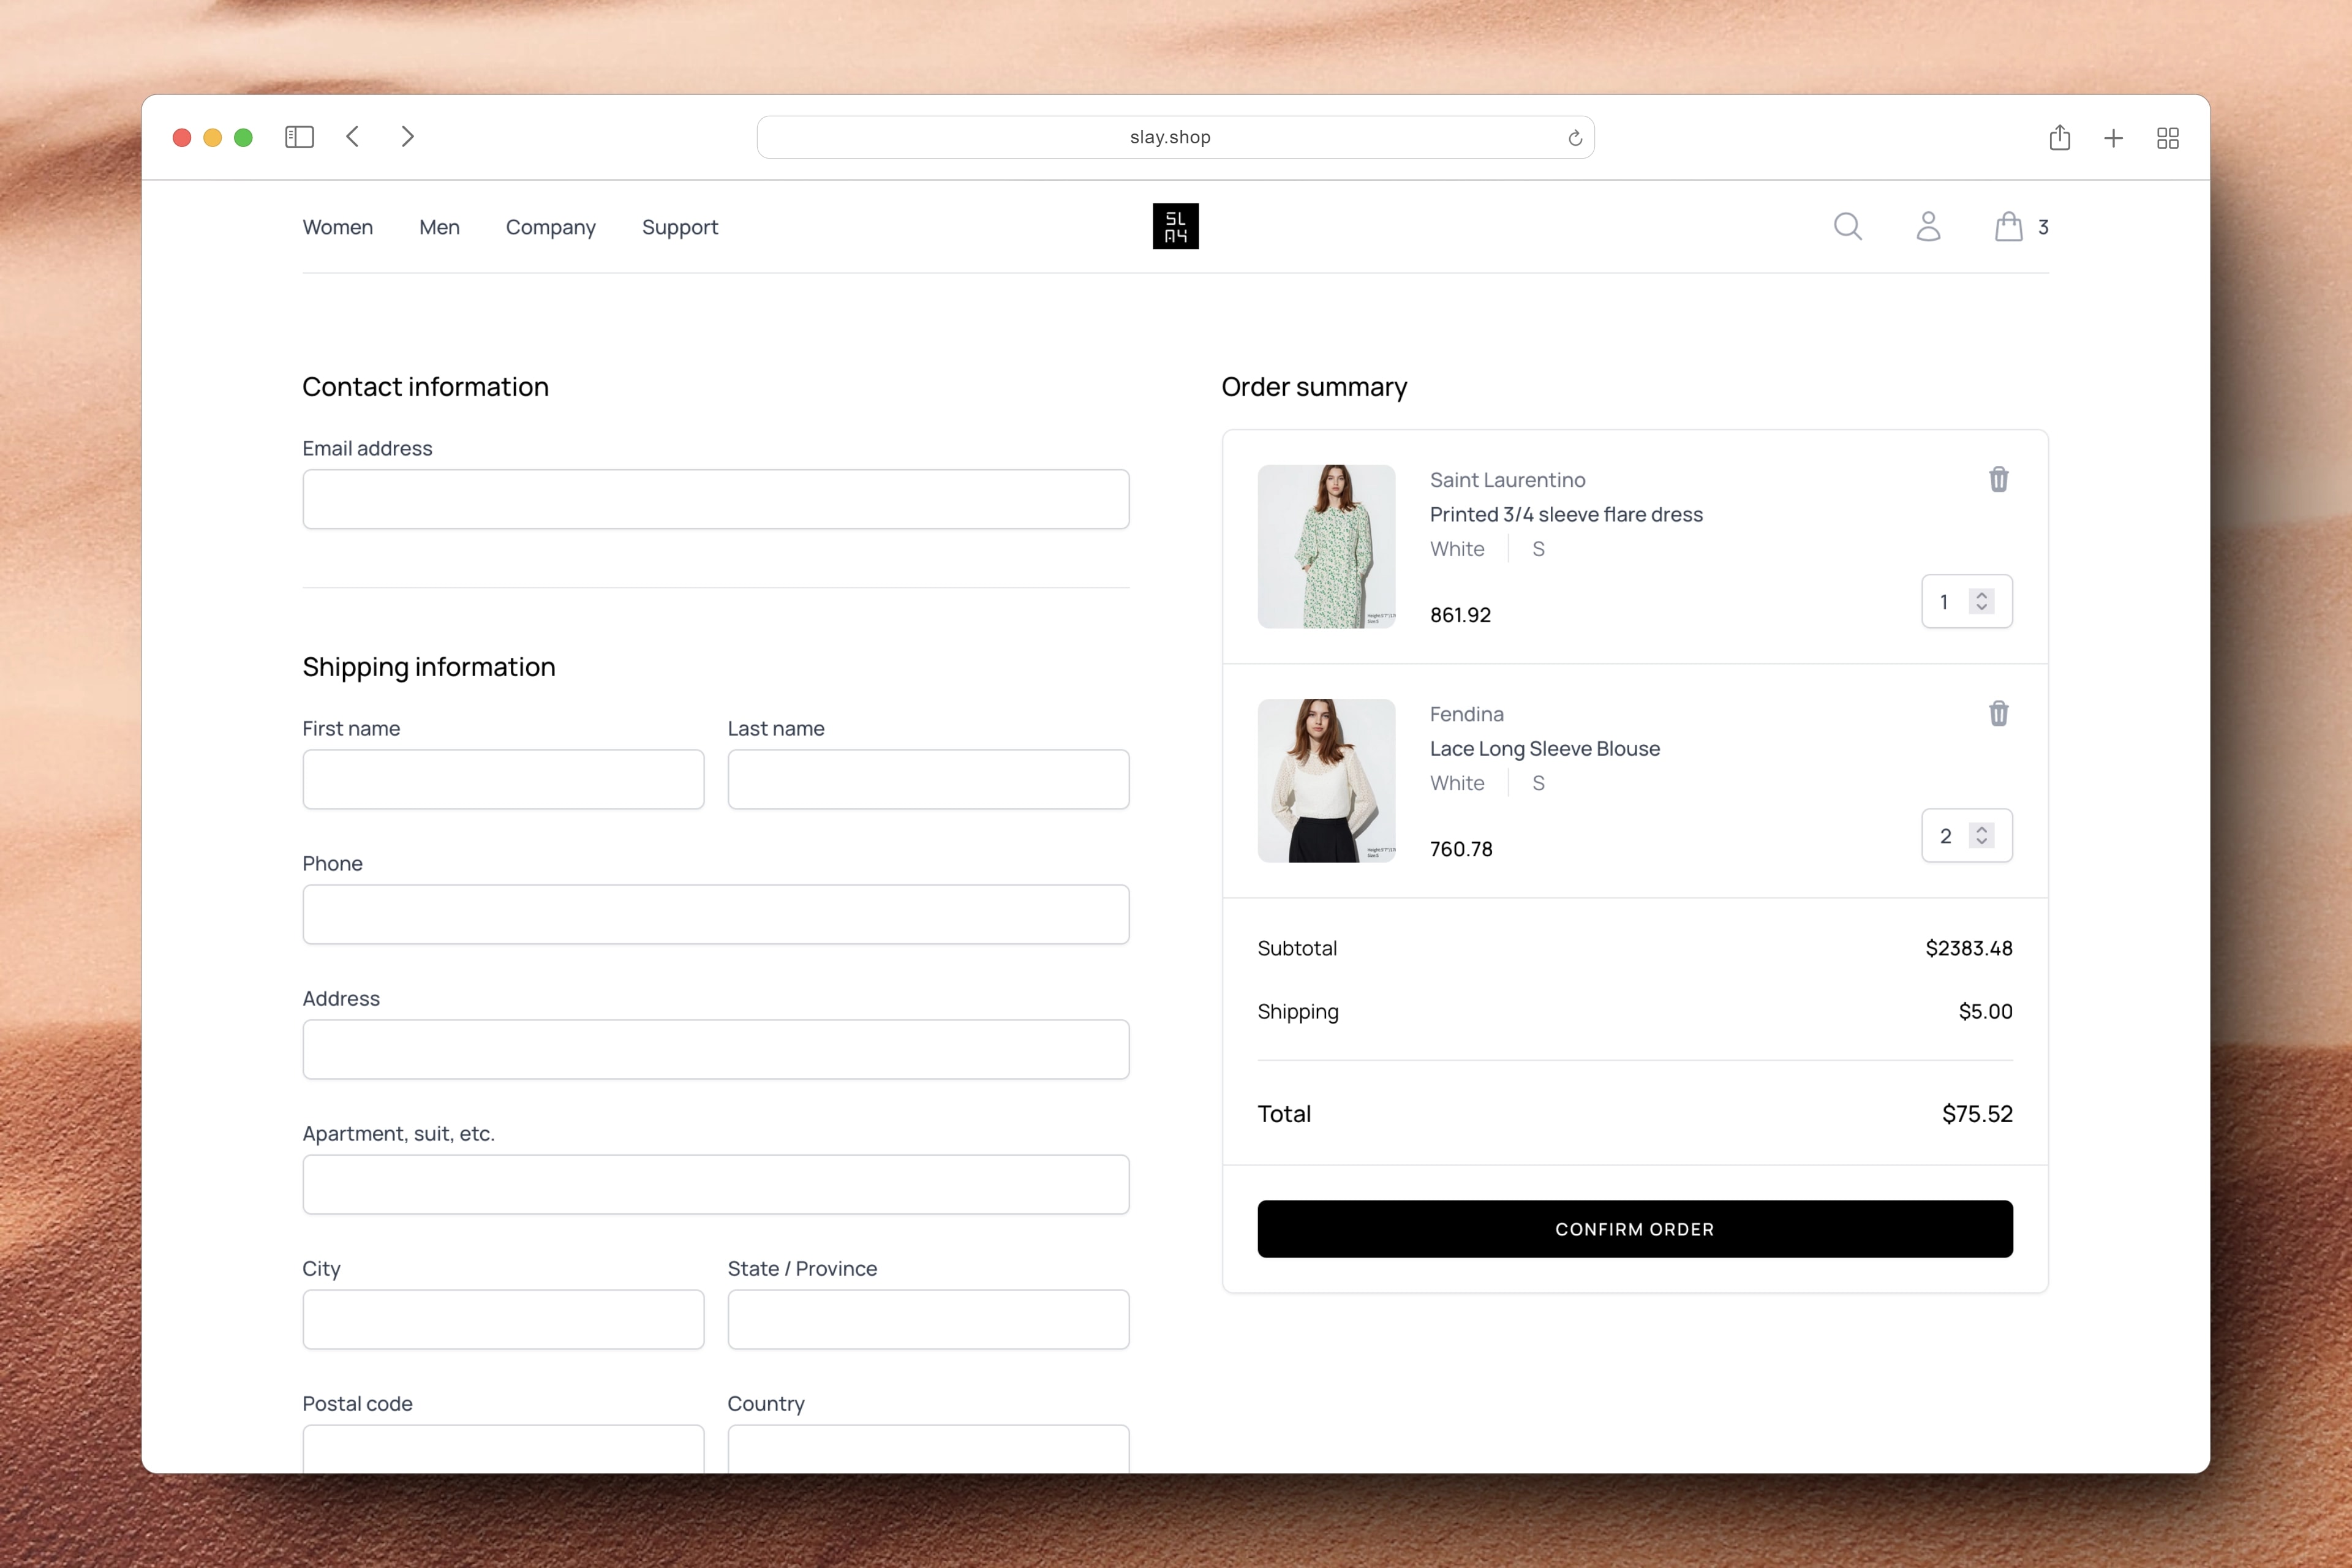Open the flare dress product thumbnail
The height and width of the screenshot is (1568, 2352).
click(1326, 546)
